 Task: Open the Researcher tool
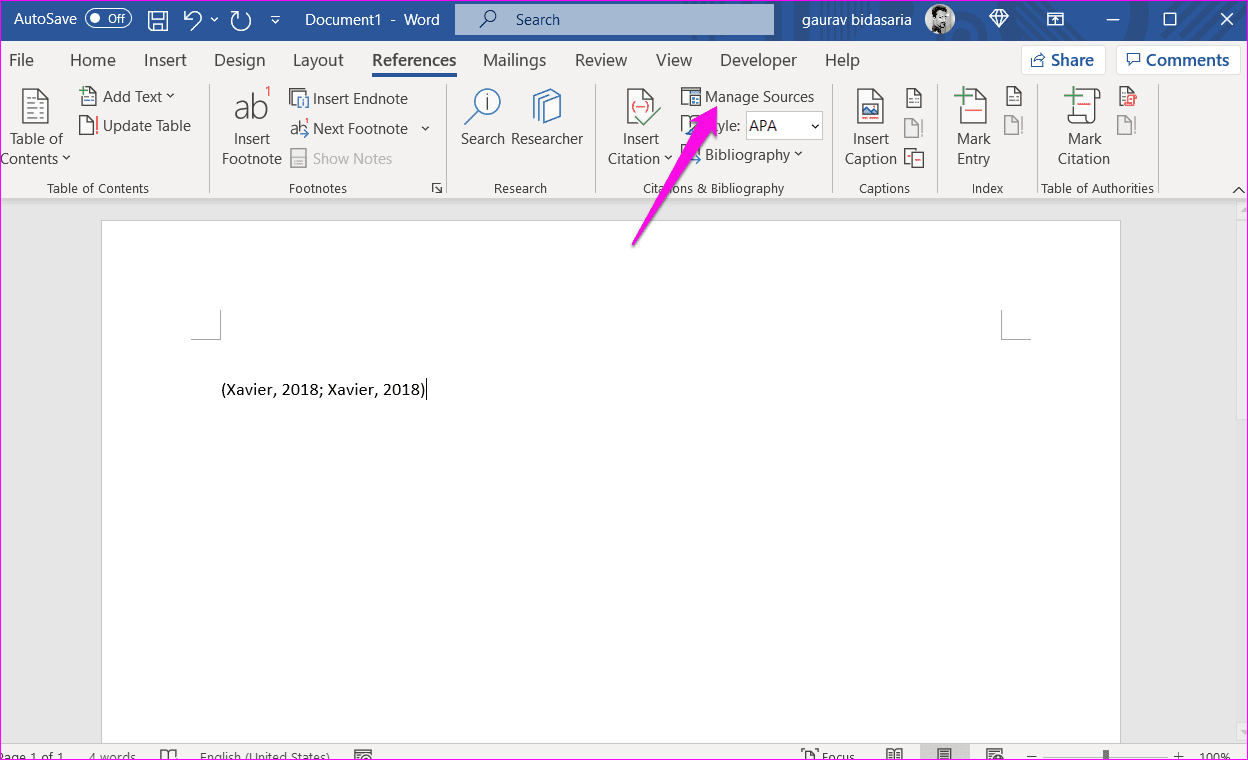(547, 119)
